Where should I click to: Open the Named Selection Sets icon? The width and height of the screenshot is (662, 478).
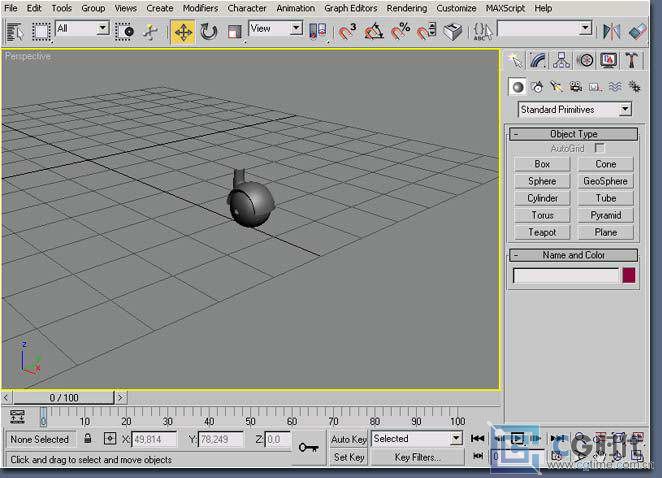[482, 32]
